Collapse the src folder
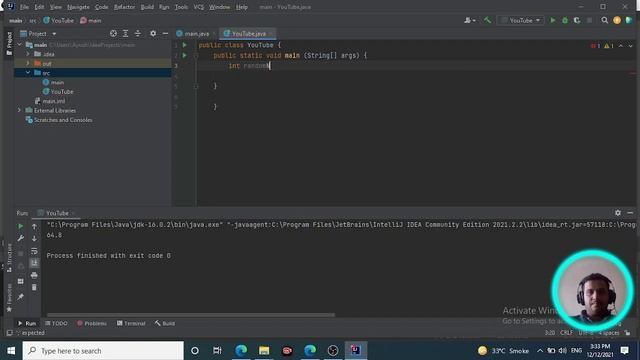Screen dimensions: 640x360 click(x=28, y=73)
